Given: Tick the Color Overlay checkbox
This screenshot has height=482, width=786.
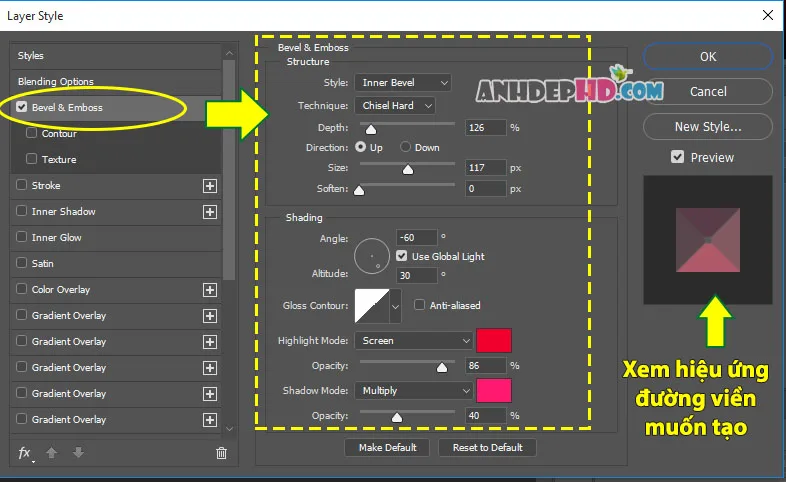Looking at the screenshot, I should (x=22, y=289).
